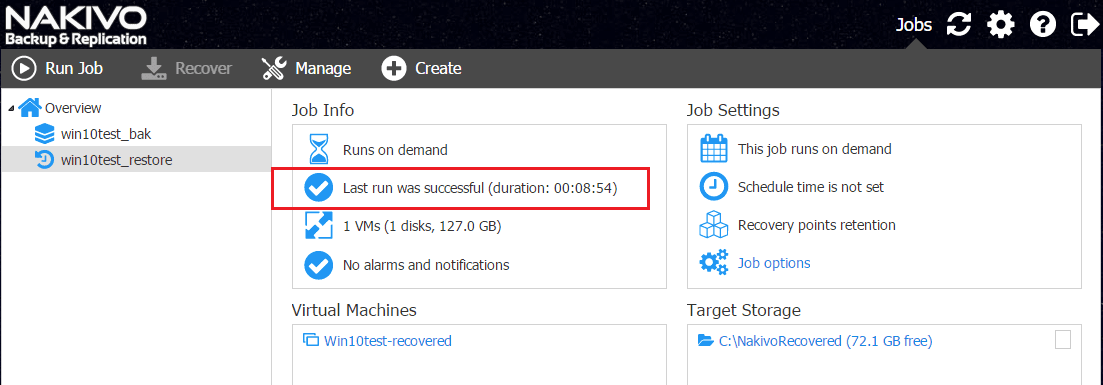The height and width of the screenshot is (385, 1103).
Task: Open the Create menu label
Action: click(438, 68)
